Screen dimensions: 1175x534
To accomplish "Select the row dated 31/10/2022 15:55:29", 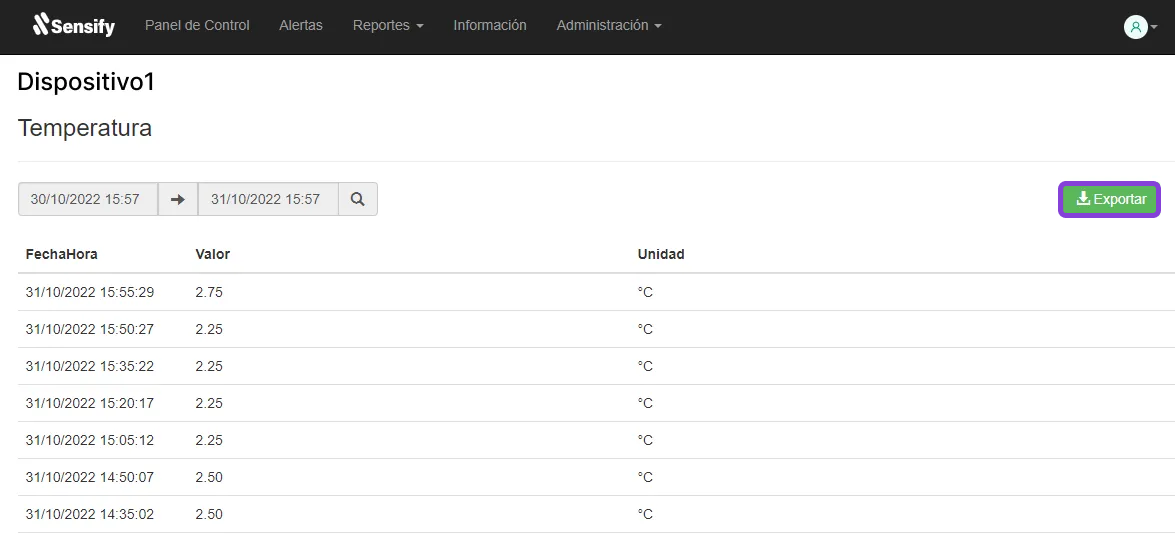I will click(596, 292).
